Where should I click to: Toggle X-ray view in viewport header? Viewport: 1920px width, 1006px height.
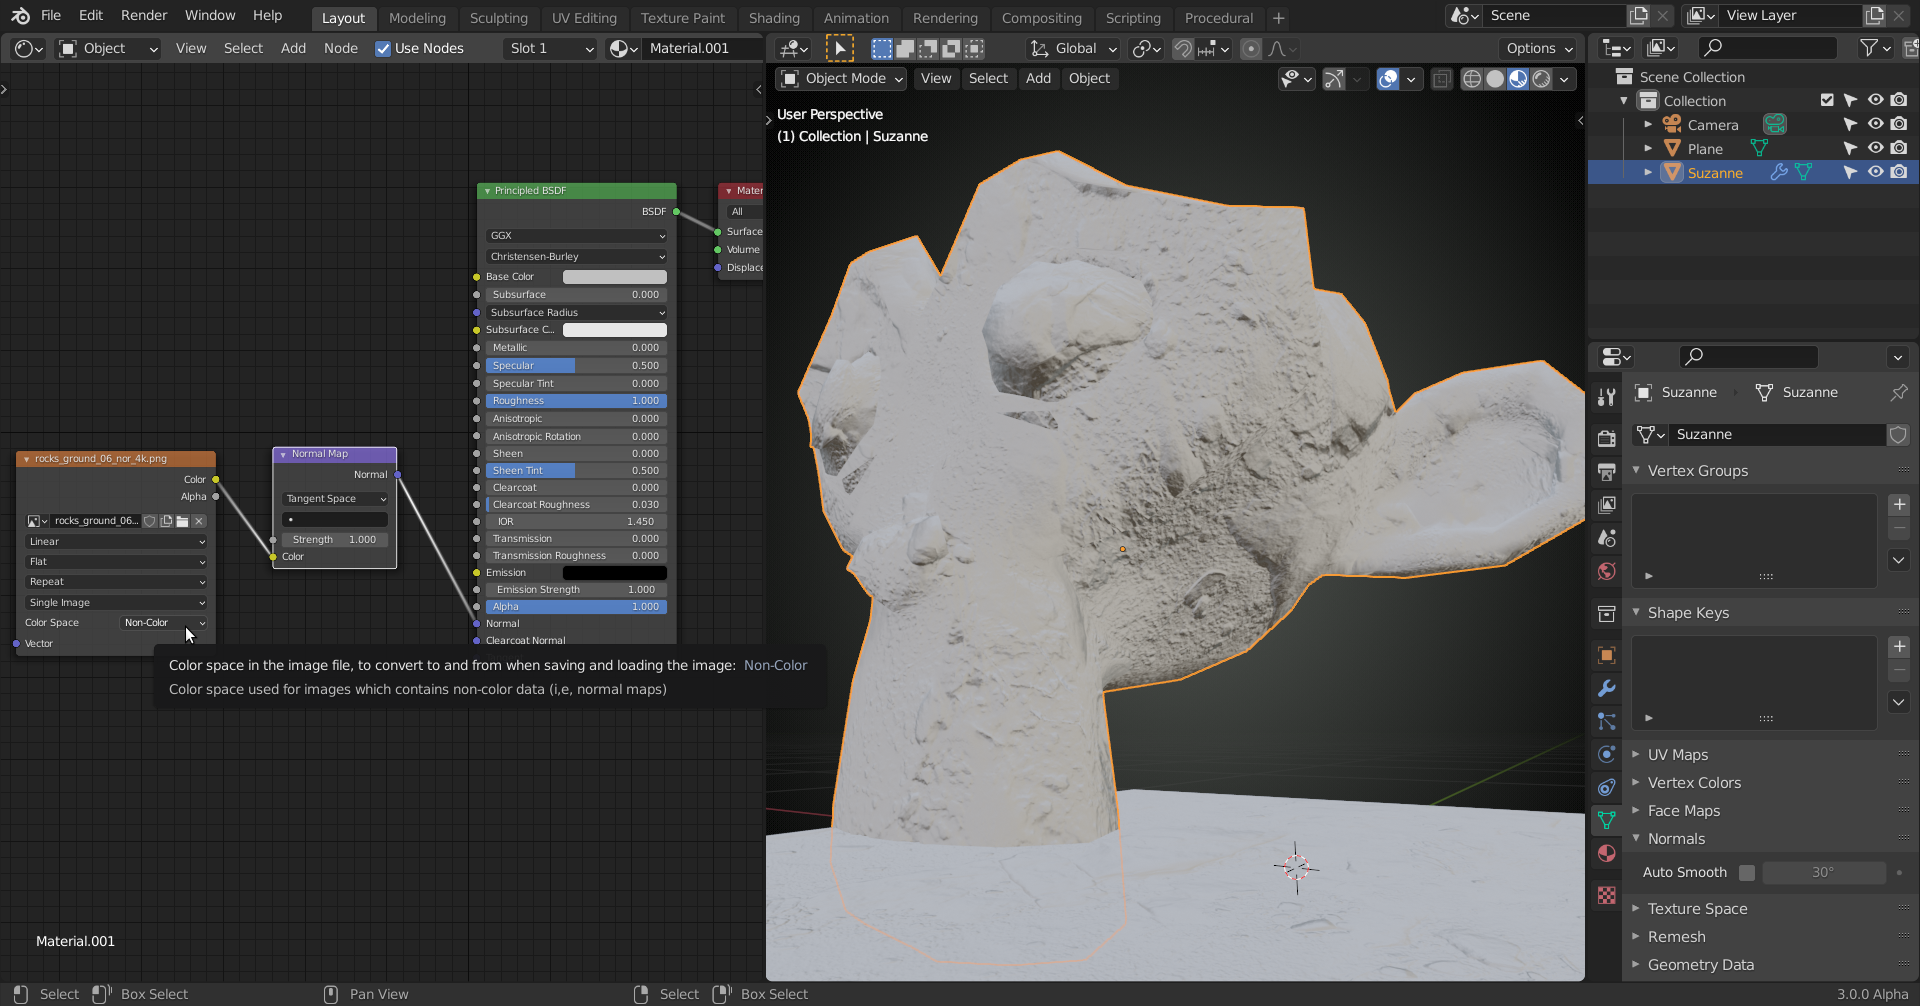1441,79
